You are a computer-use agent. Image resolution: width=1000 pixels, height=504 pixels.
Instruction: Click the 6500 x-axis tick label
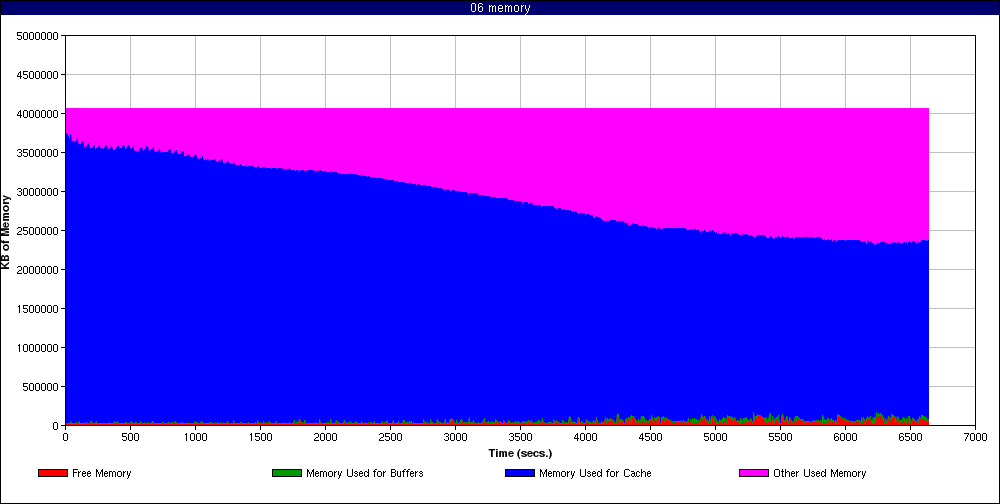coord(911,437)
